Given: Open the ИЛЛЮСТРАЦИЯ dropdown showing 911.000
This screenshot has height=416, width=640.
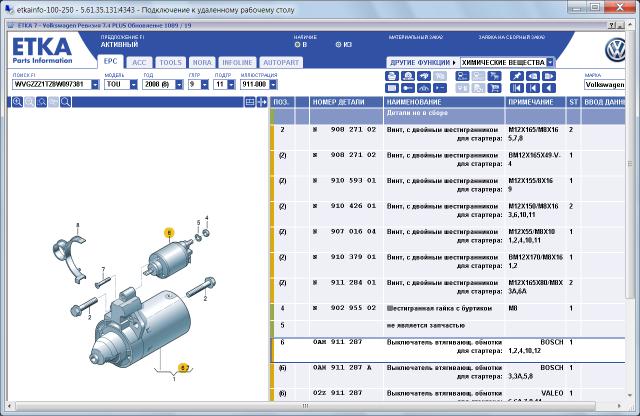Looking at the screenshot, I should pyautogui.click(x=273, y=85).
